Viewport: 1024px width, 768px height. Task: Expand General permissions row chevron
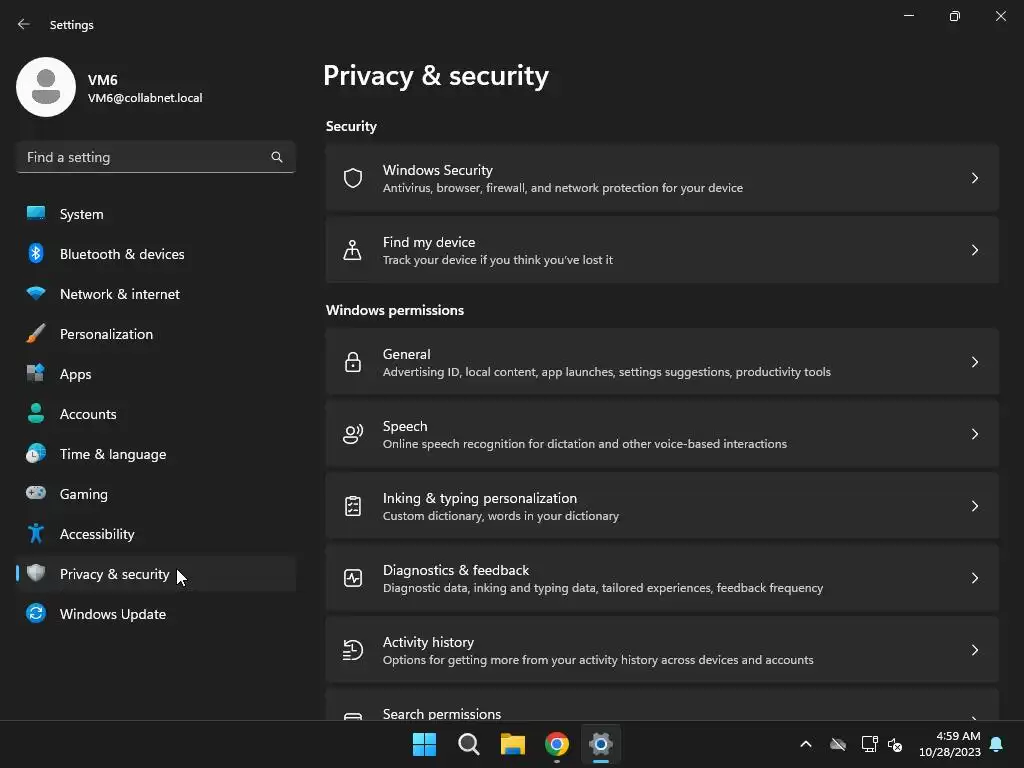click(974, 362)
